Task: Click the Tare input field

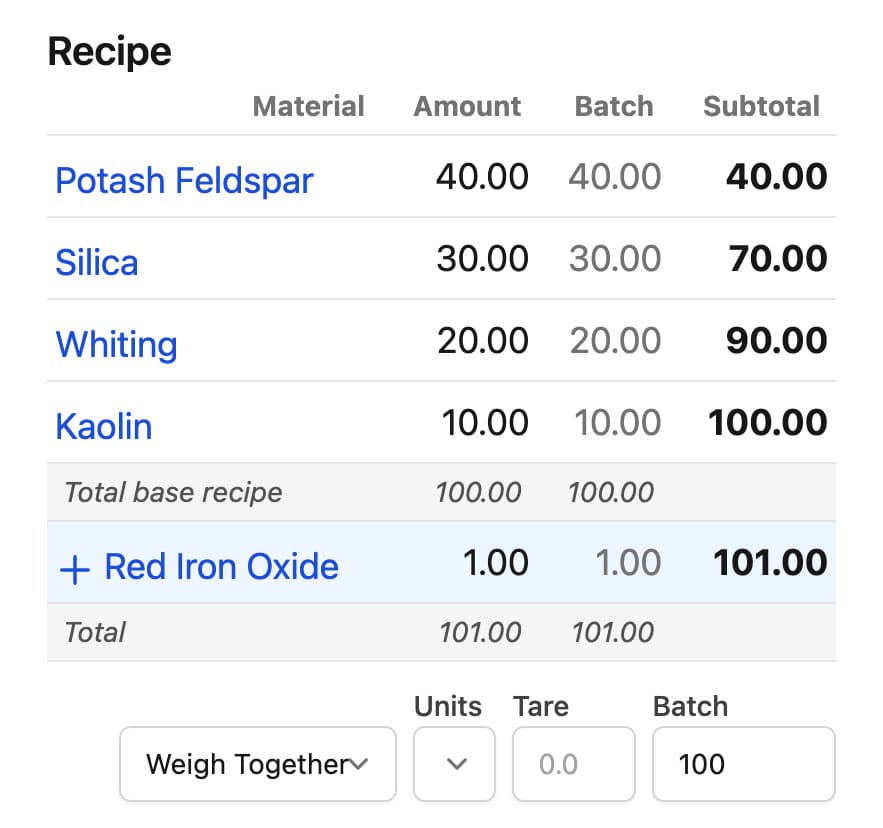Action: (573, 765)
